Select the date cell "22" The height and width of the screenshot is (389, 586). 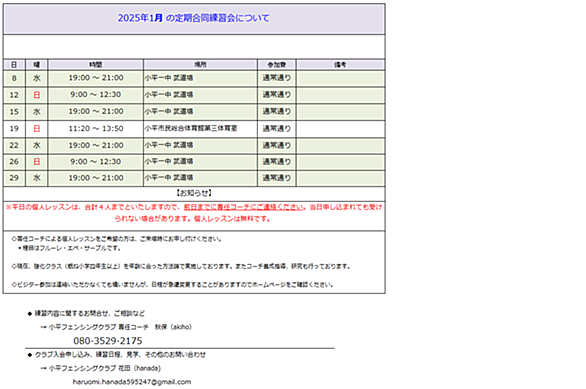click(14, 145)
